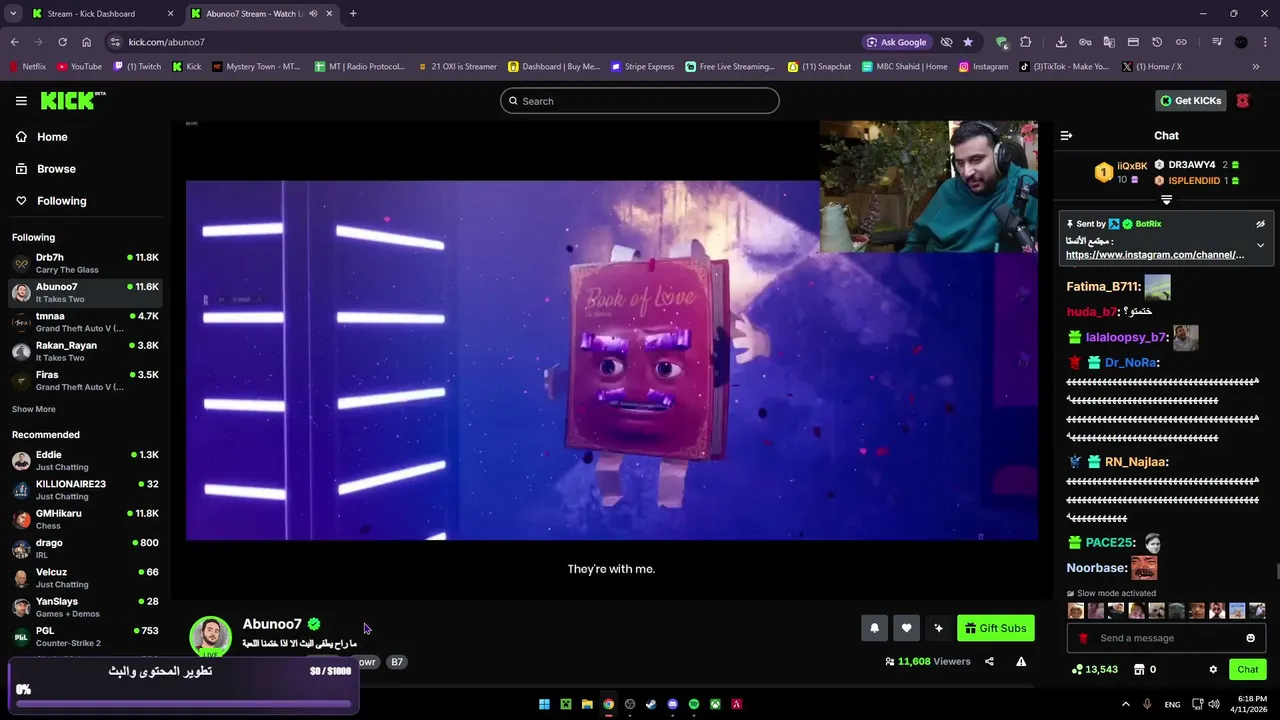Click RN_Najlaa username in chat

[x=1135, y=462]
